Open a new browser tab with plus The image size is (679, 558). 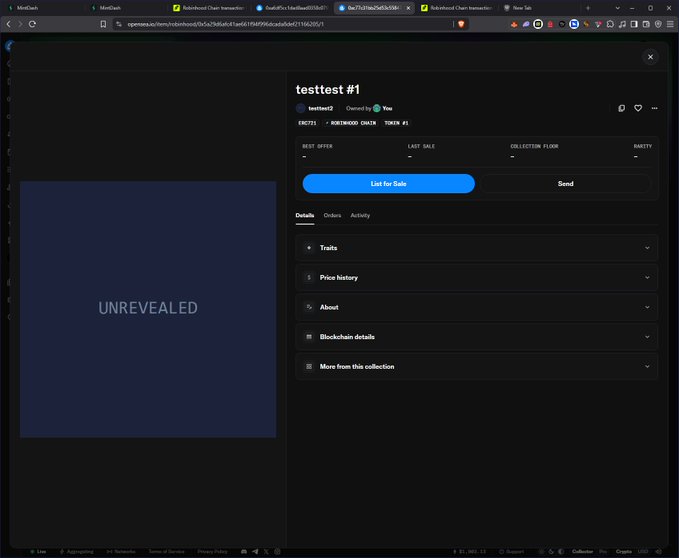point(588,8)
